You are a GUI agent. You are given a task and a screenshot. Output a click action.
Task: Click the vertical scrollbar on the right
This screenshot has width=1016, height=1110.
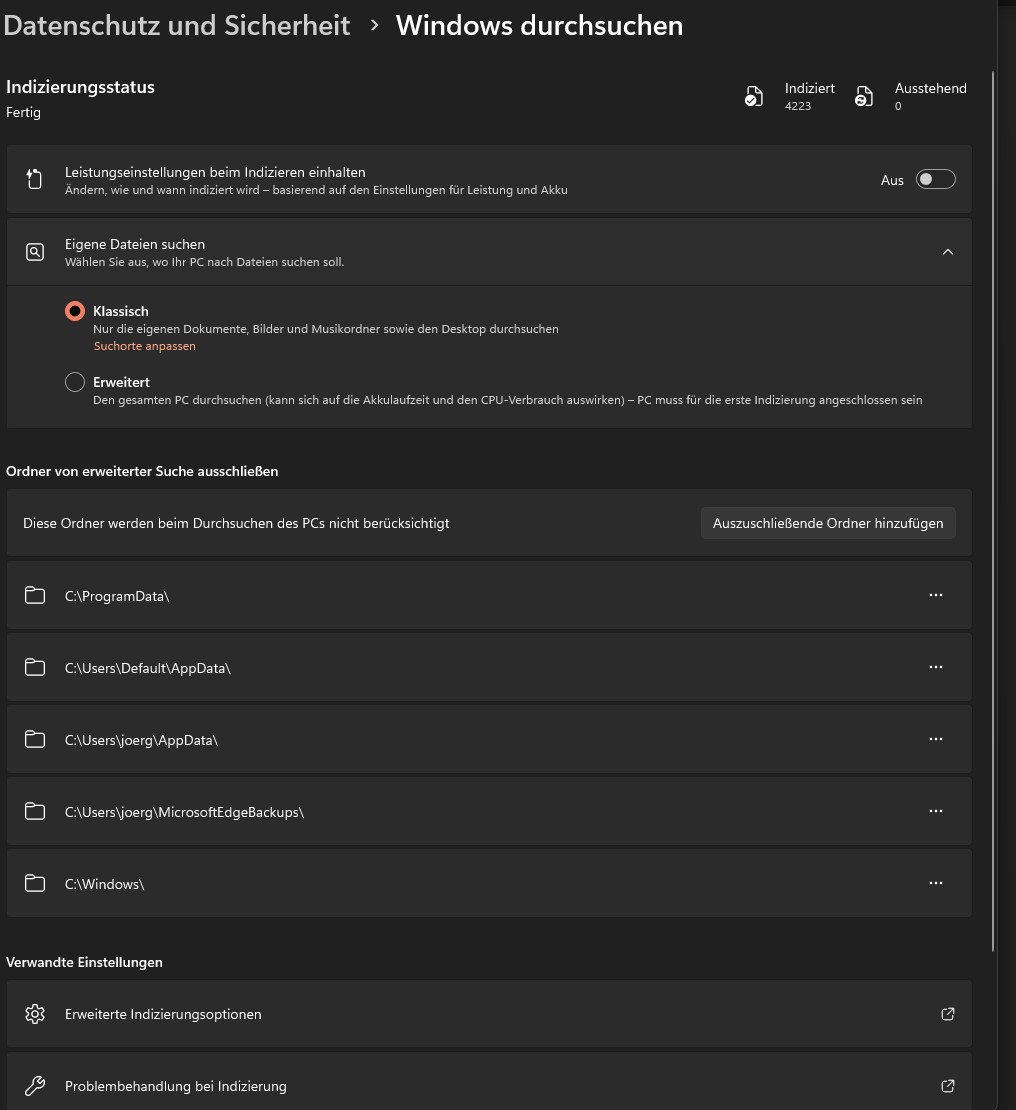tap(993, 500)
